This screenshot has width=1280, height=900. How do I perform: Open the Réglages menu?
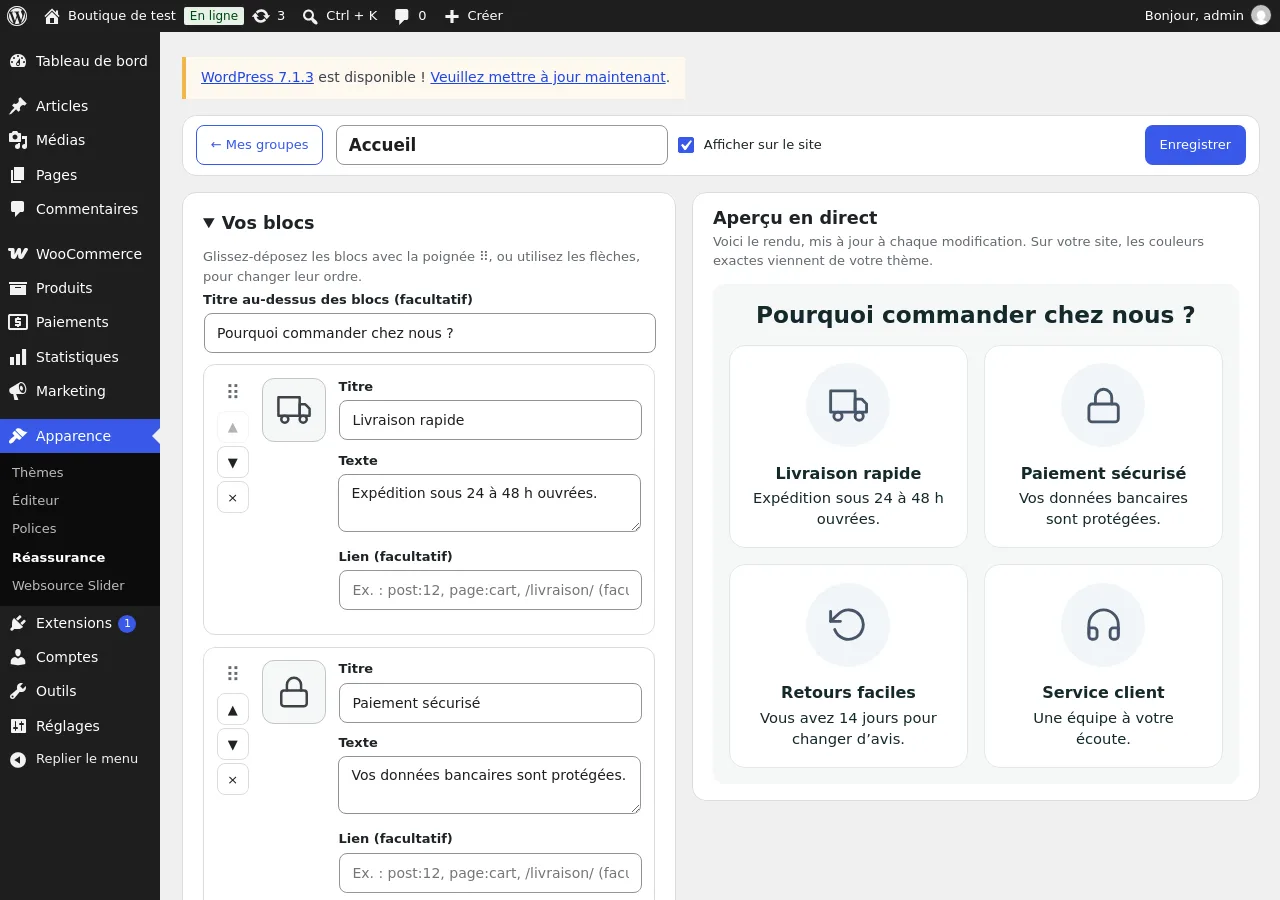[80, 726]
